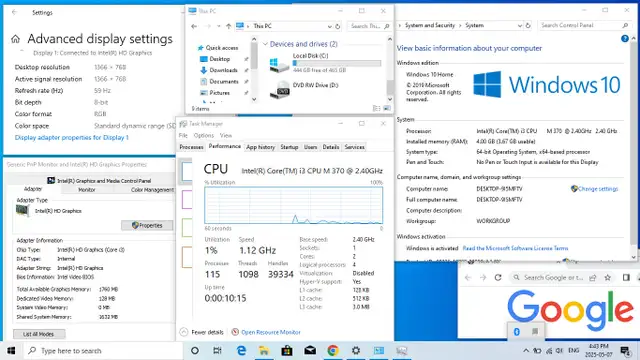This screenshot has height=360, width=640.
Task: Open Control Panel address dropdown arrow
Action: tap(520, 25)
